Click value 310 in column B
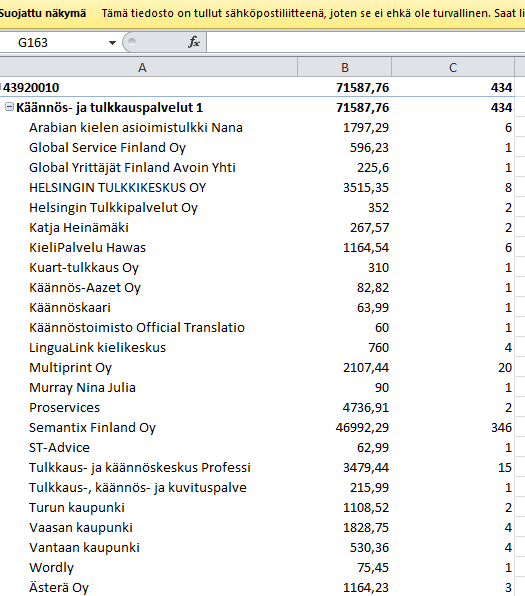The width and height of the screenshot is (525, 596). [378, 268]
